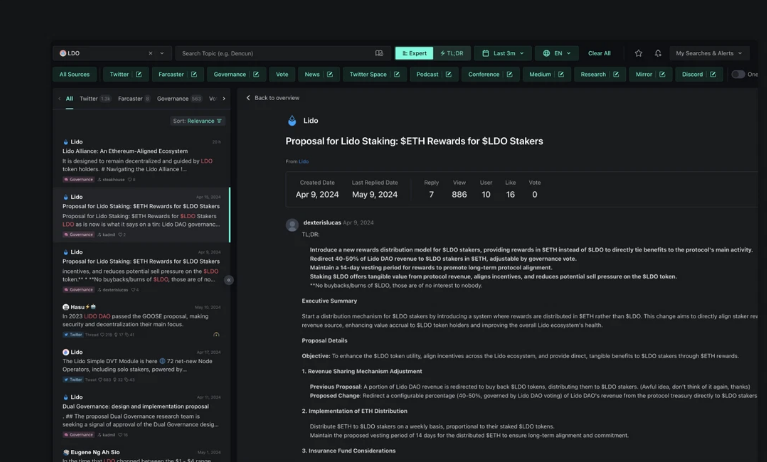Click the edit icon on Podcast chip
Image resolution: width=767 pixels, height=462 pixels.
click(x=449, y=74)
